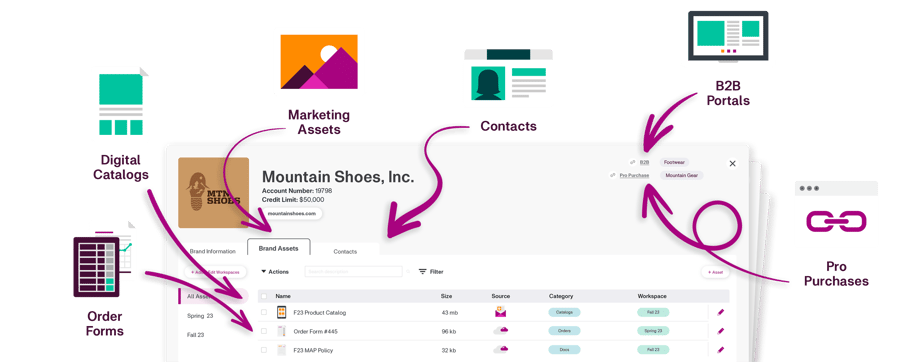Follow the Pro Purchase link

(x=634, y=175)
